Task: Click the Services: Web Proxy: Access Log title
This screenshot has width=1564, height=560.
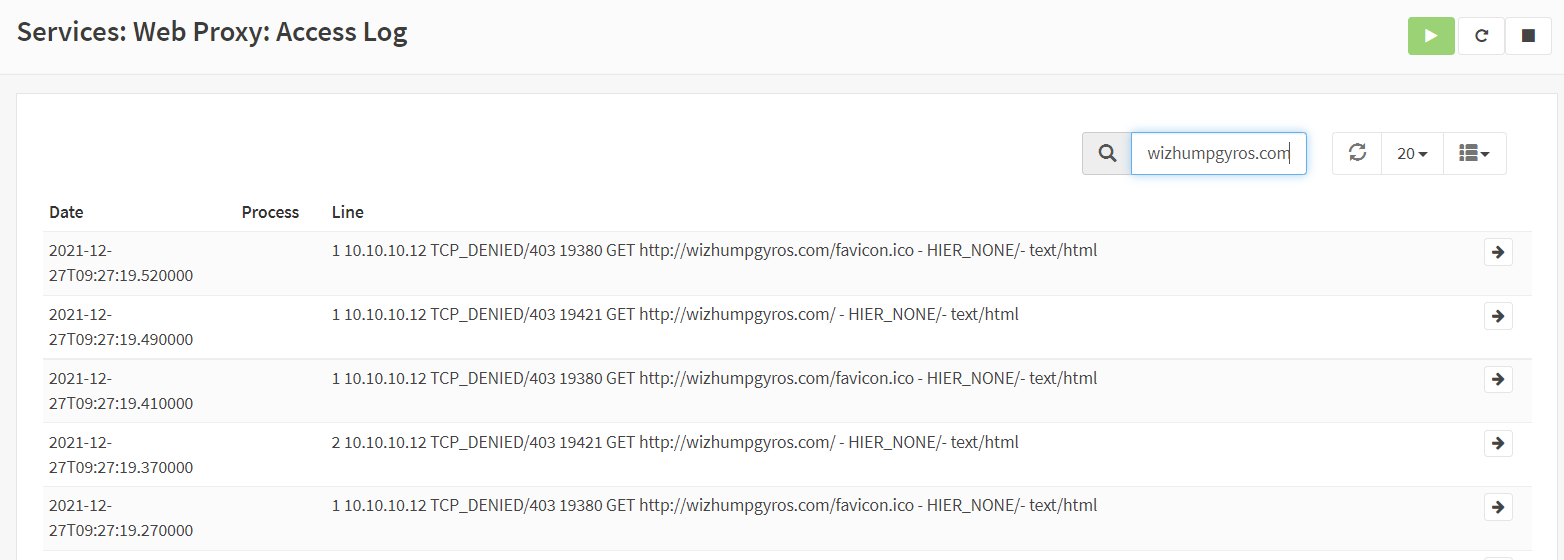Action: 212,32
